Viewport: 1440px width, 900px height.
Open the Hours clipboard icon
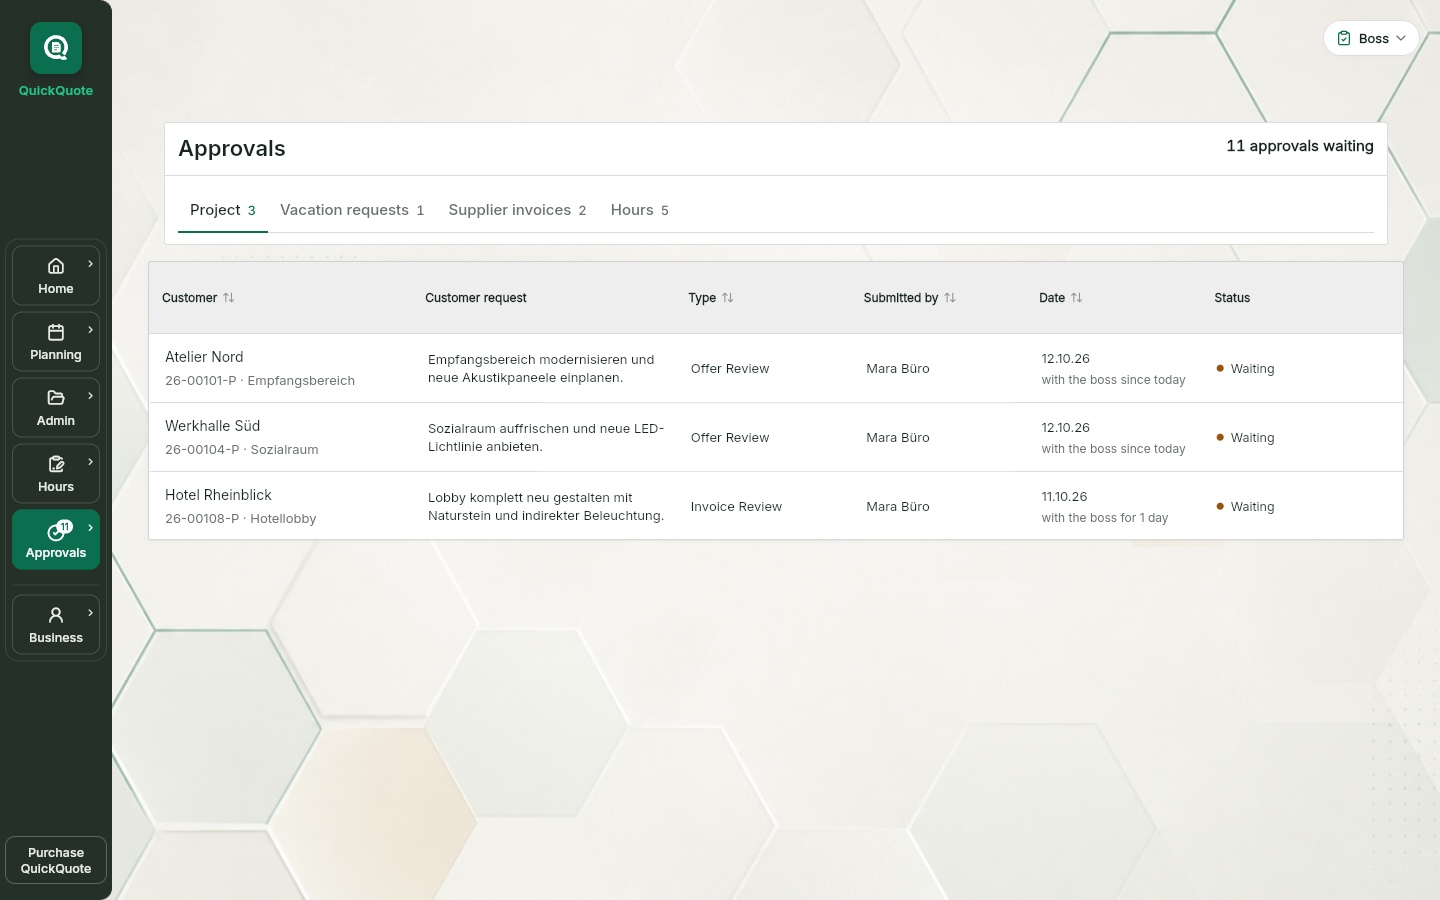(x=56, y=464)
